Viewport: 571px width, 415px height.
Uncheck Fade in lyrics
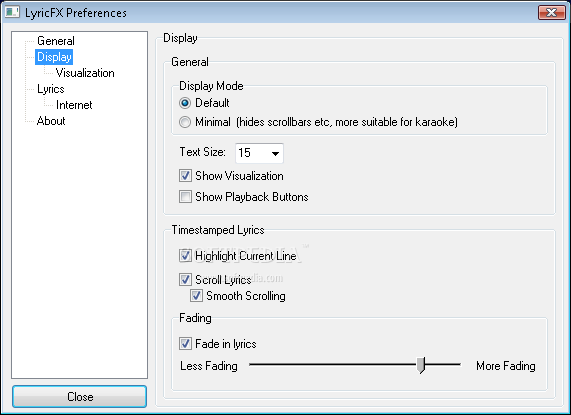click(x=185, y=343)
